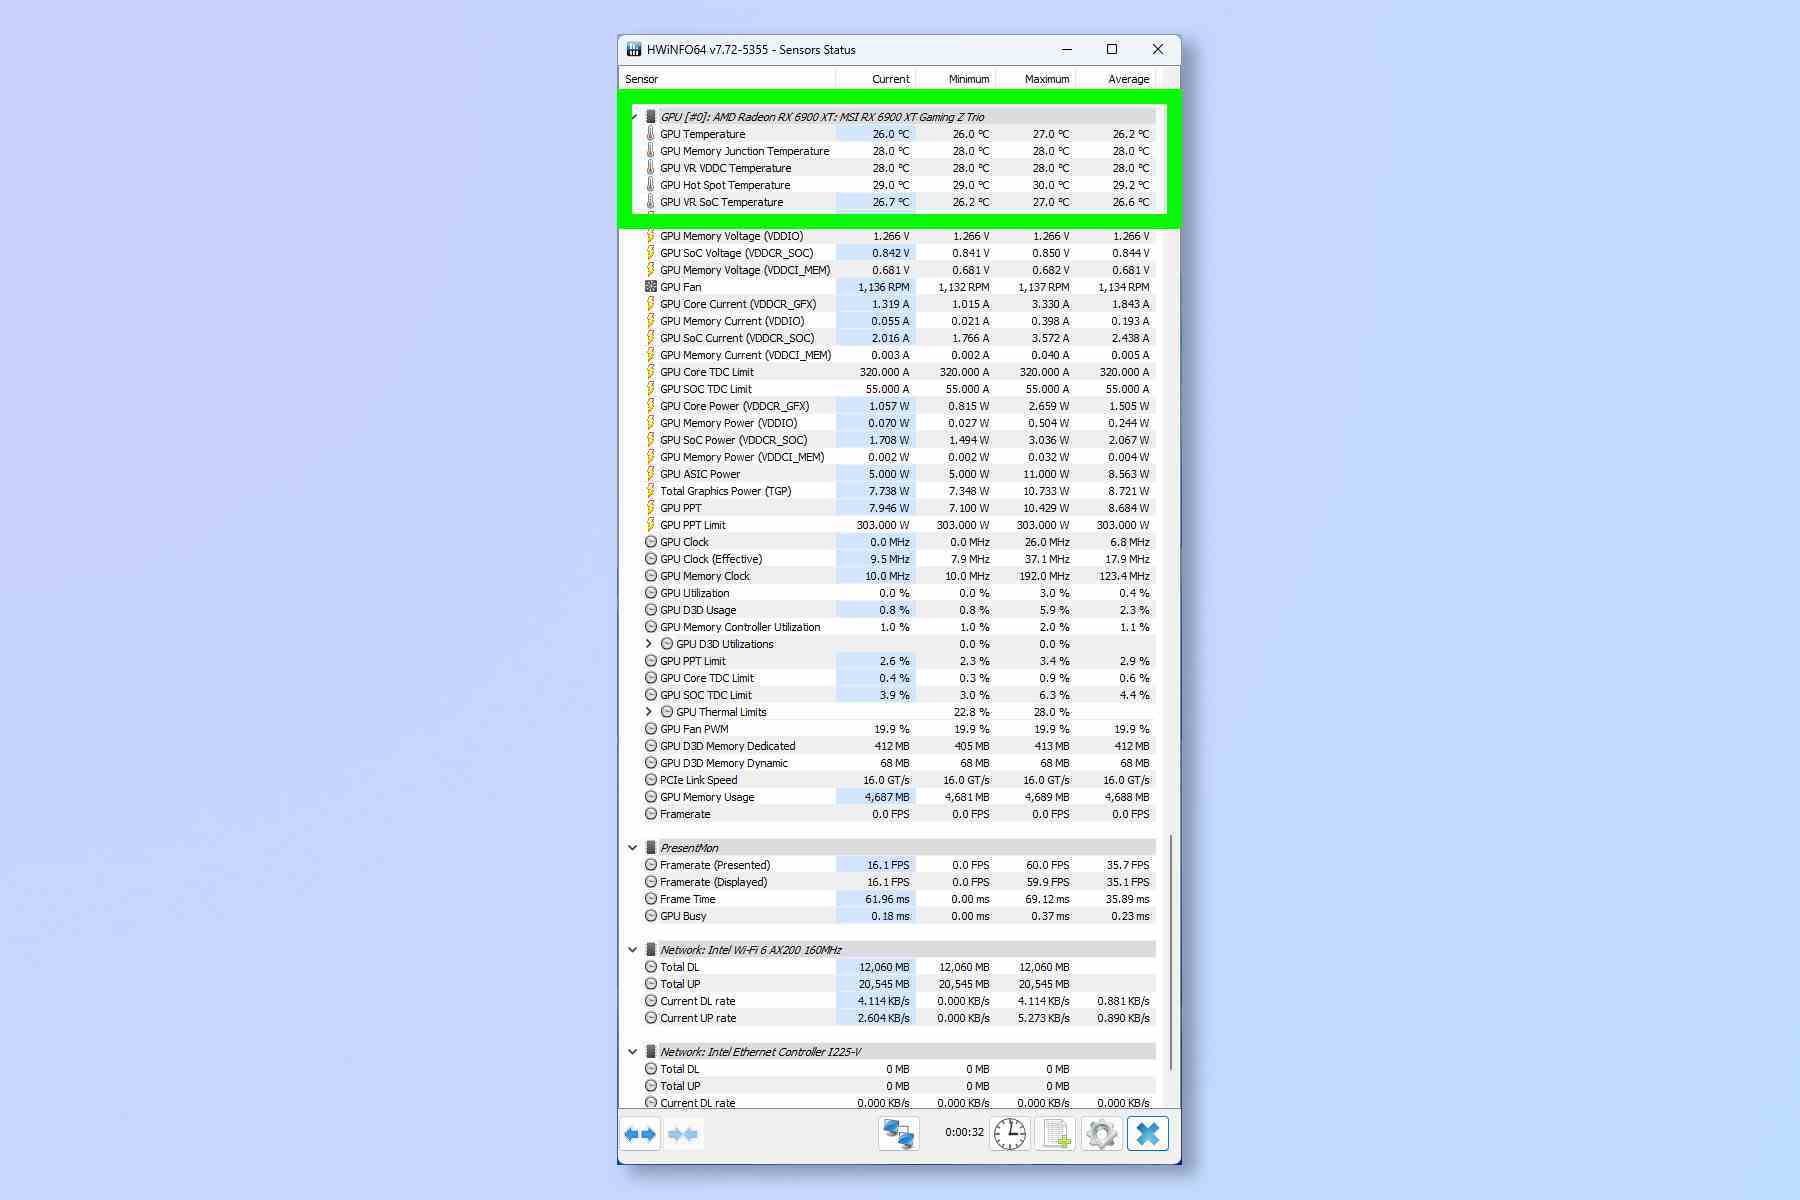Image resolution: width=1800 pixels, height=1200 pixels.
Task: Click the GPU Clock row circle icon
Action: (651, 542)
